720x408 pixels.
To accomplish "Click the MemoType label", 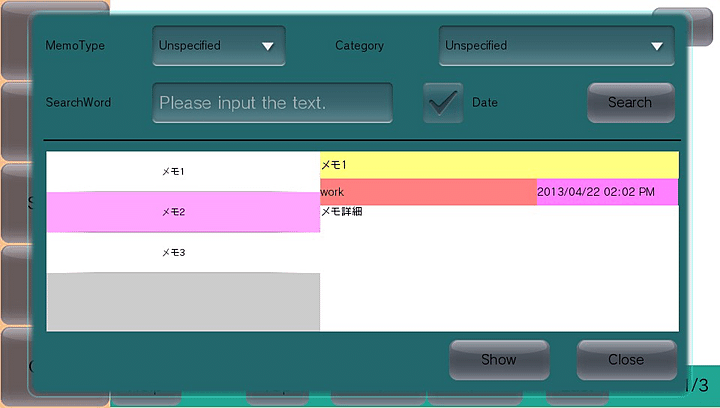I will [75, 46].
